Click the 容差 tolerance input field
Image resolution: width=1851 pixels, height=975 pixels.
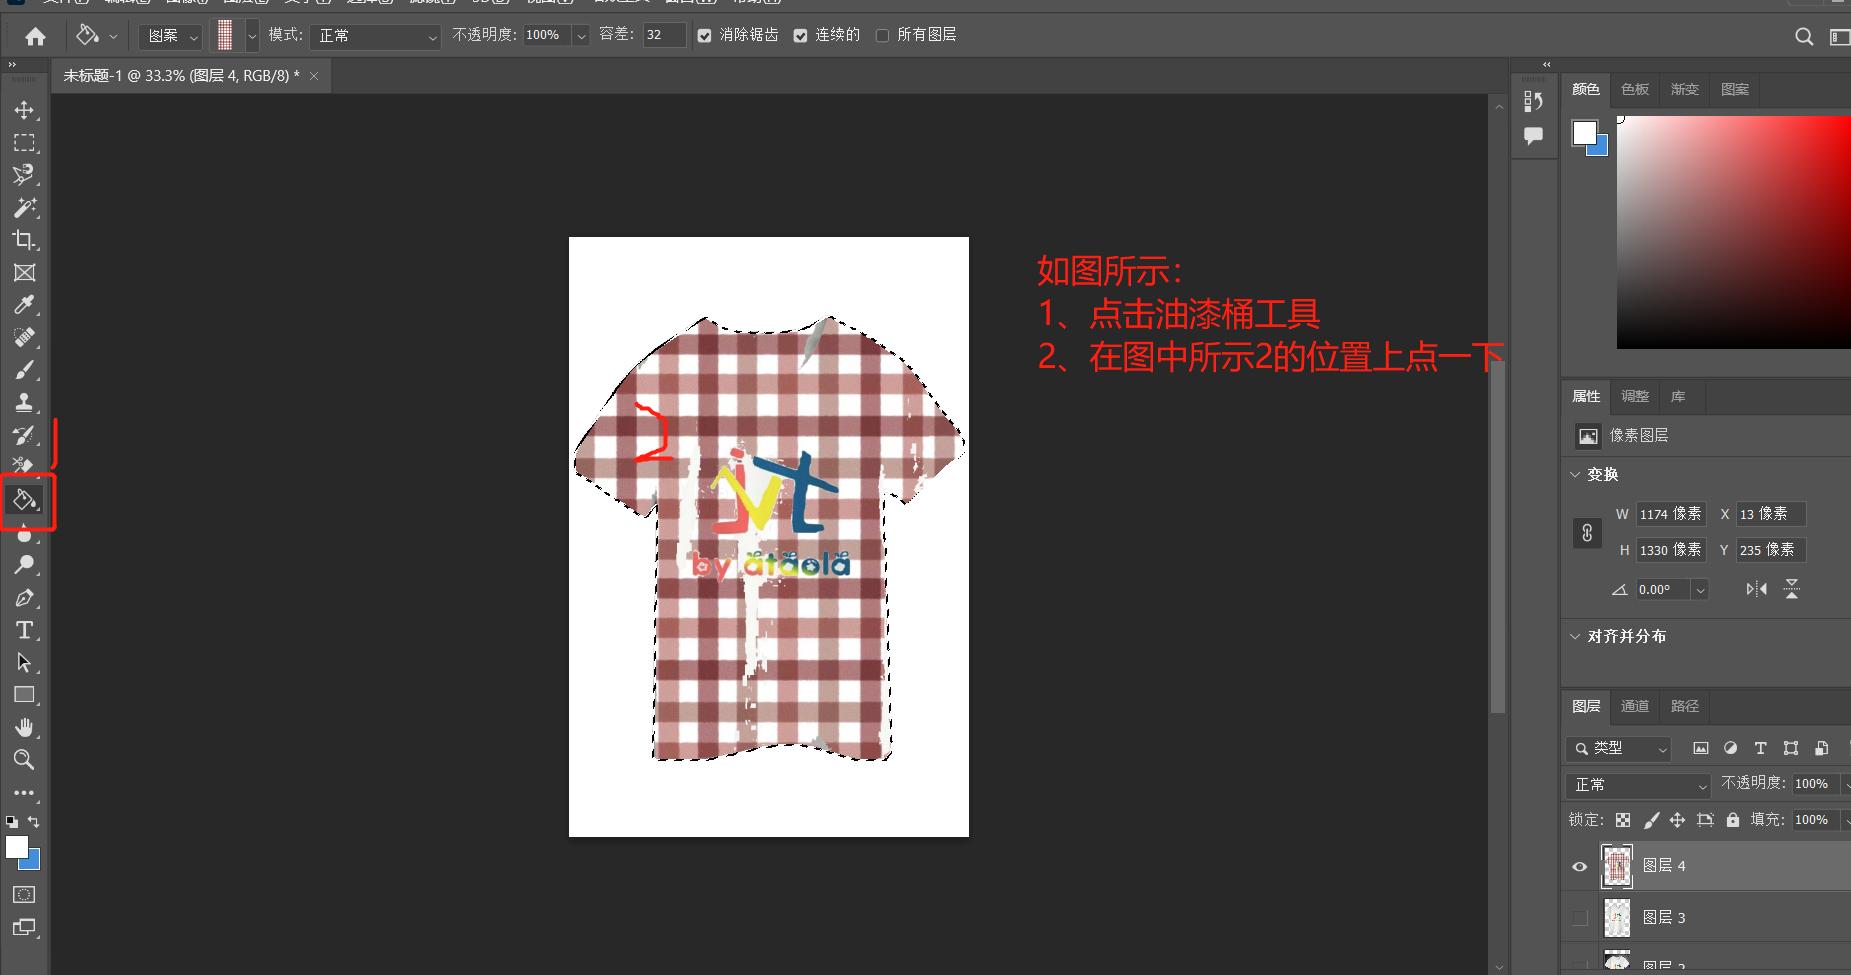[662, 35]
